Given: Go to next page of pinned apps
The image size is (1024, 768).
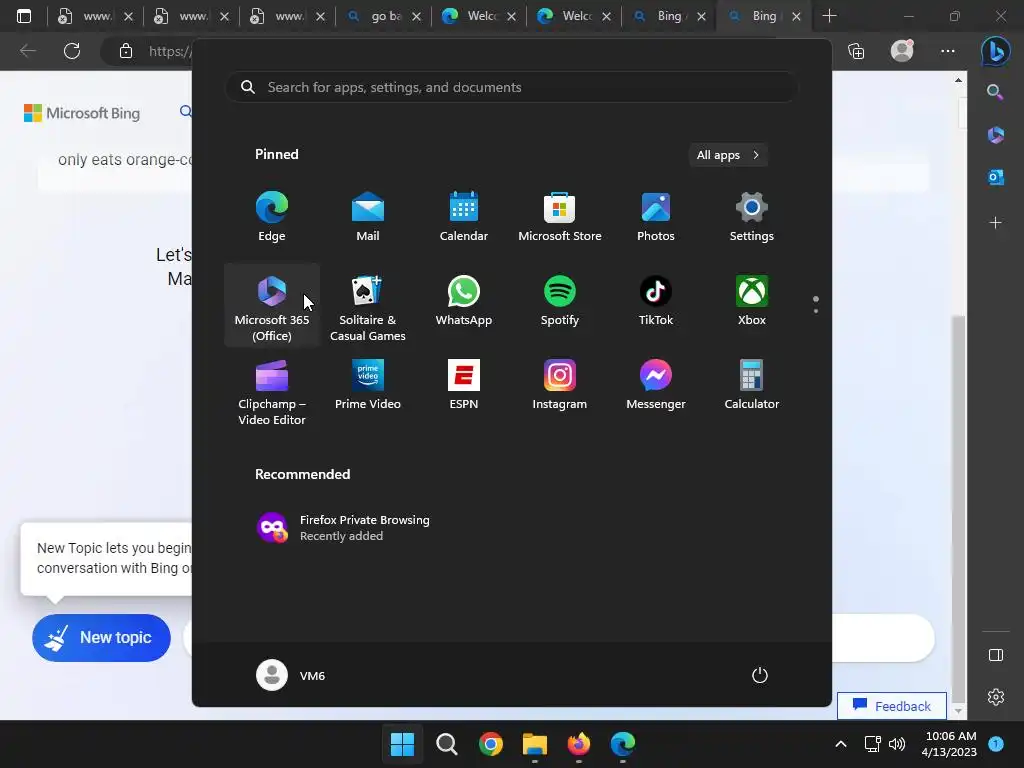Looking at the screenshot, I should (816, 311).
